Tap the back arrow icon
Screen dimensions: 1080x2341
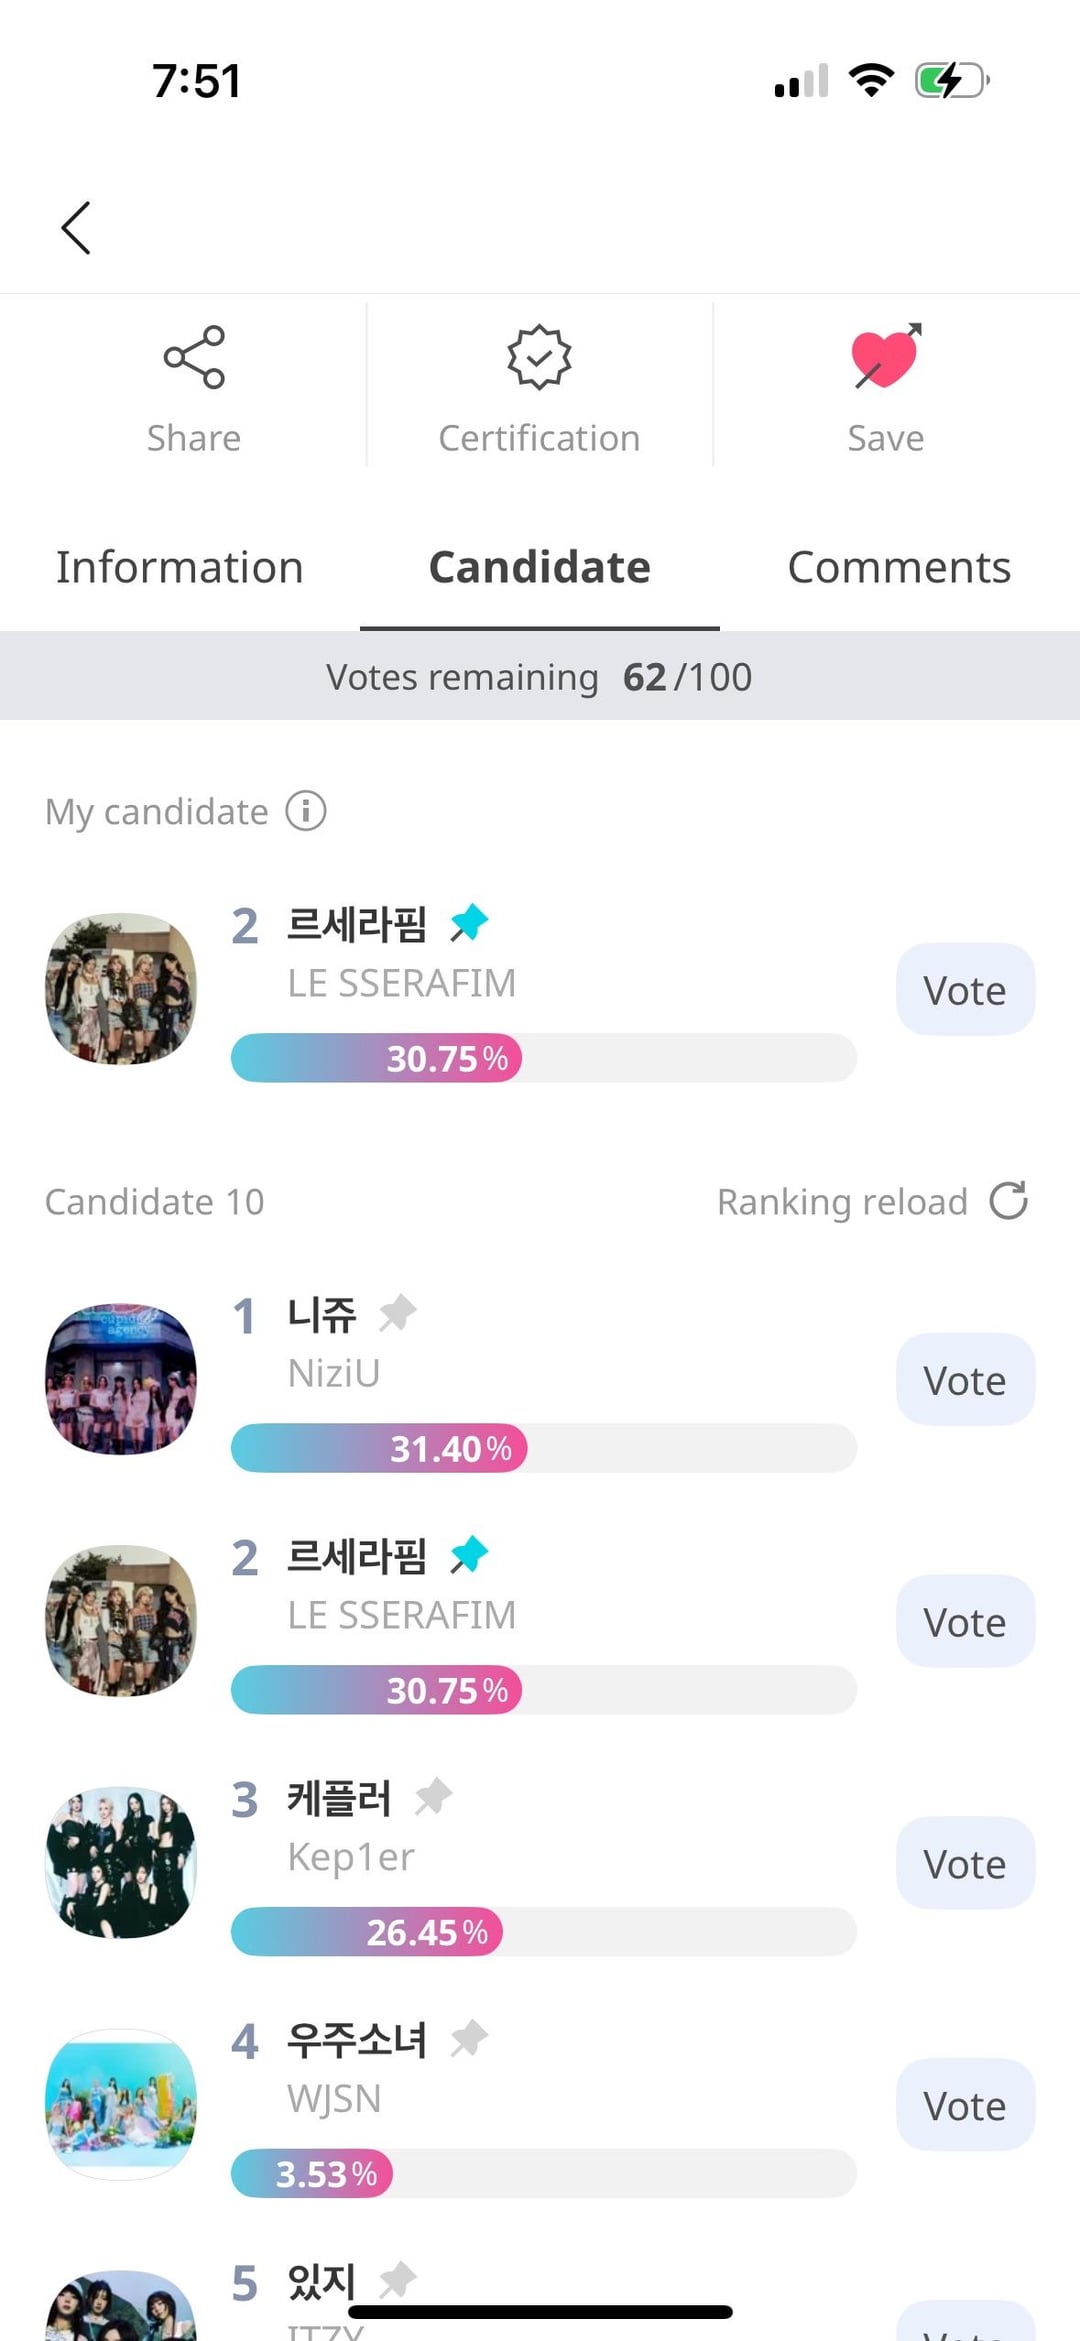76,228
